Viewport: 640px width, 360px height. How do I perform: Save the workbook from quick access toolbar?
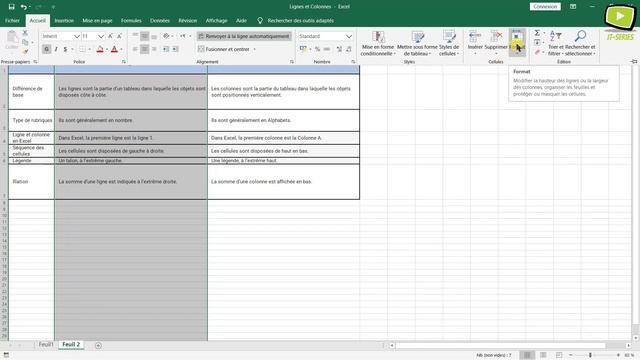(x=11, y=7)
